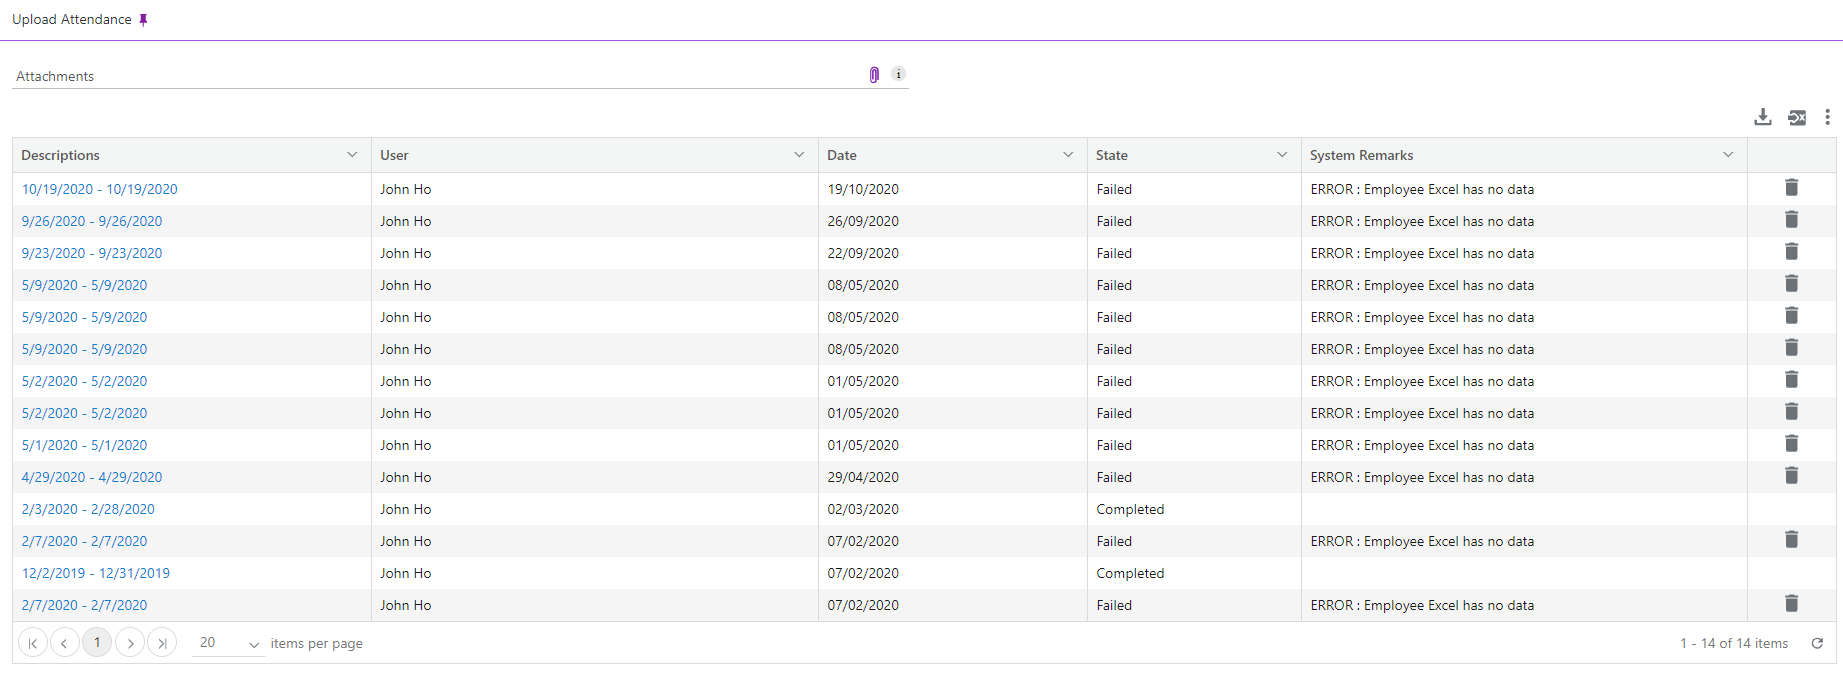Open the three-dot more options menu
This screenshot has width=1843, height=676.
point(1827,118)
